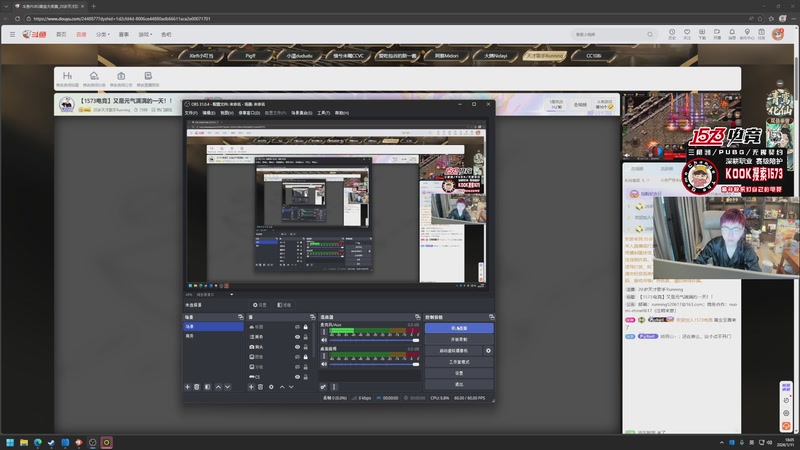Expand the 分类 dropdown in Douyu header
Screen dimensions: 800x450
103,34
